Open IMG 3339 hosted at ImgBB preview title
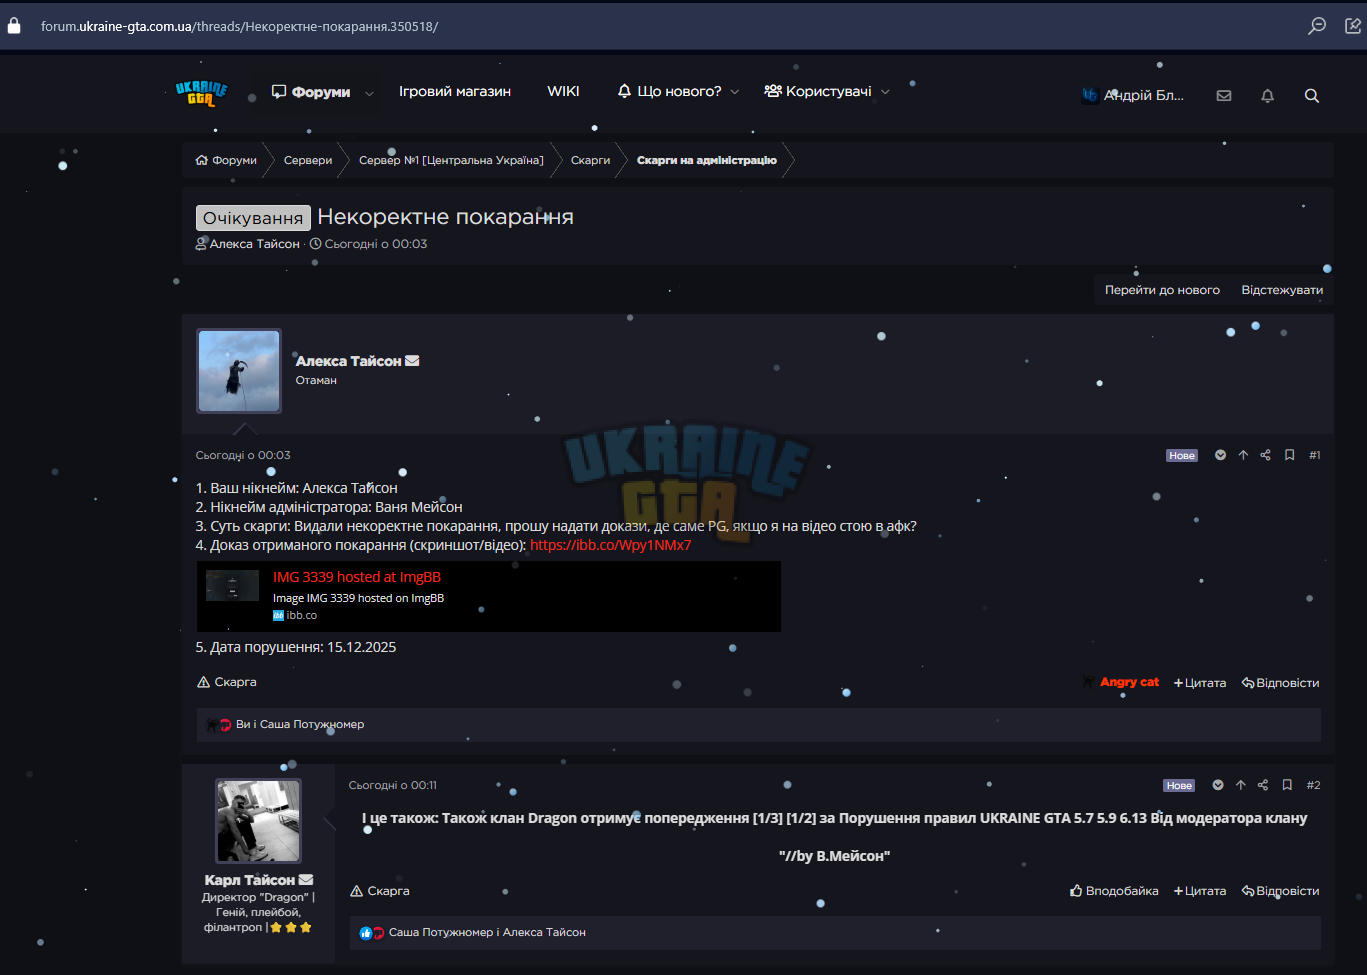Screen dimensions: 1367x975 [x=357, y=577]
